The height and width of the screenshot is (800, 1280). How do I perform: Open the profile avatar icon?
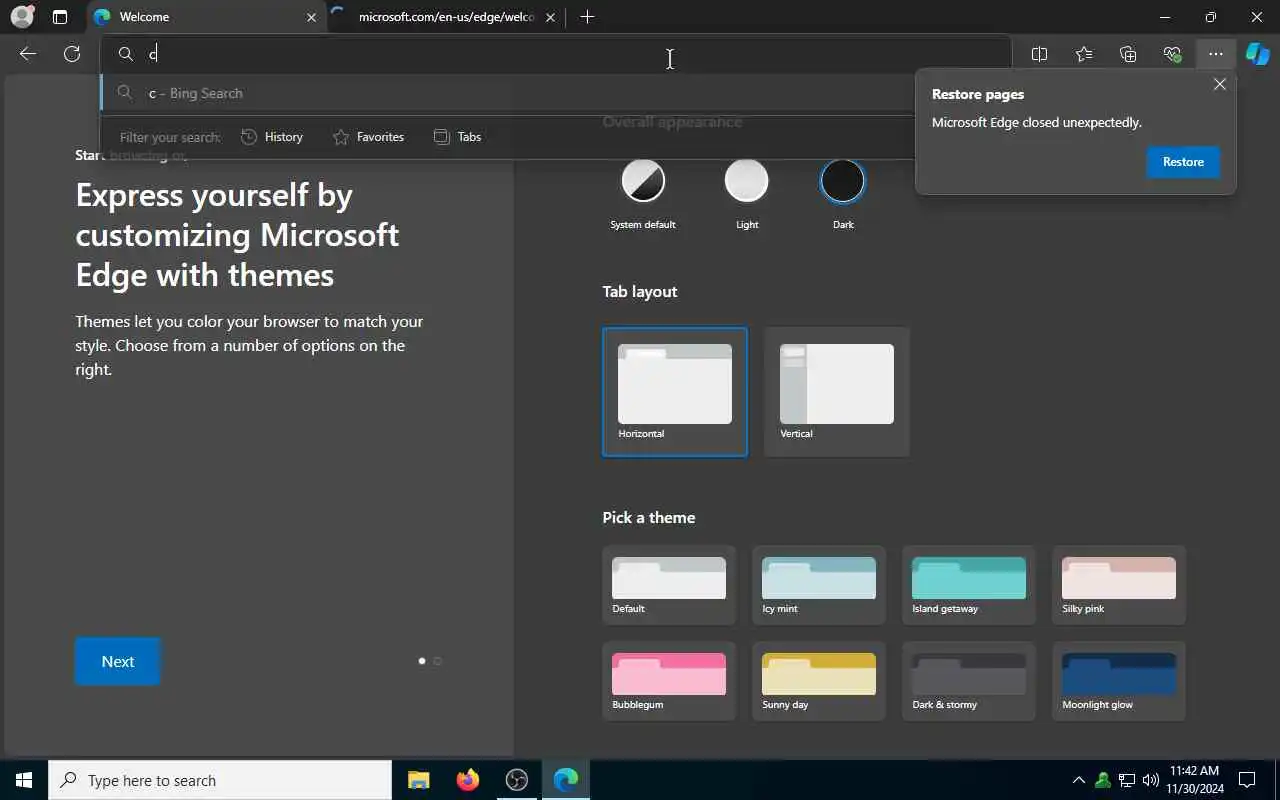click(x=22, y=17)
